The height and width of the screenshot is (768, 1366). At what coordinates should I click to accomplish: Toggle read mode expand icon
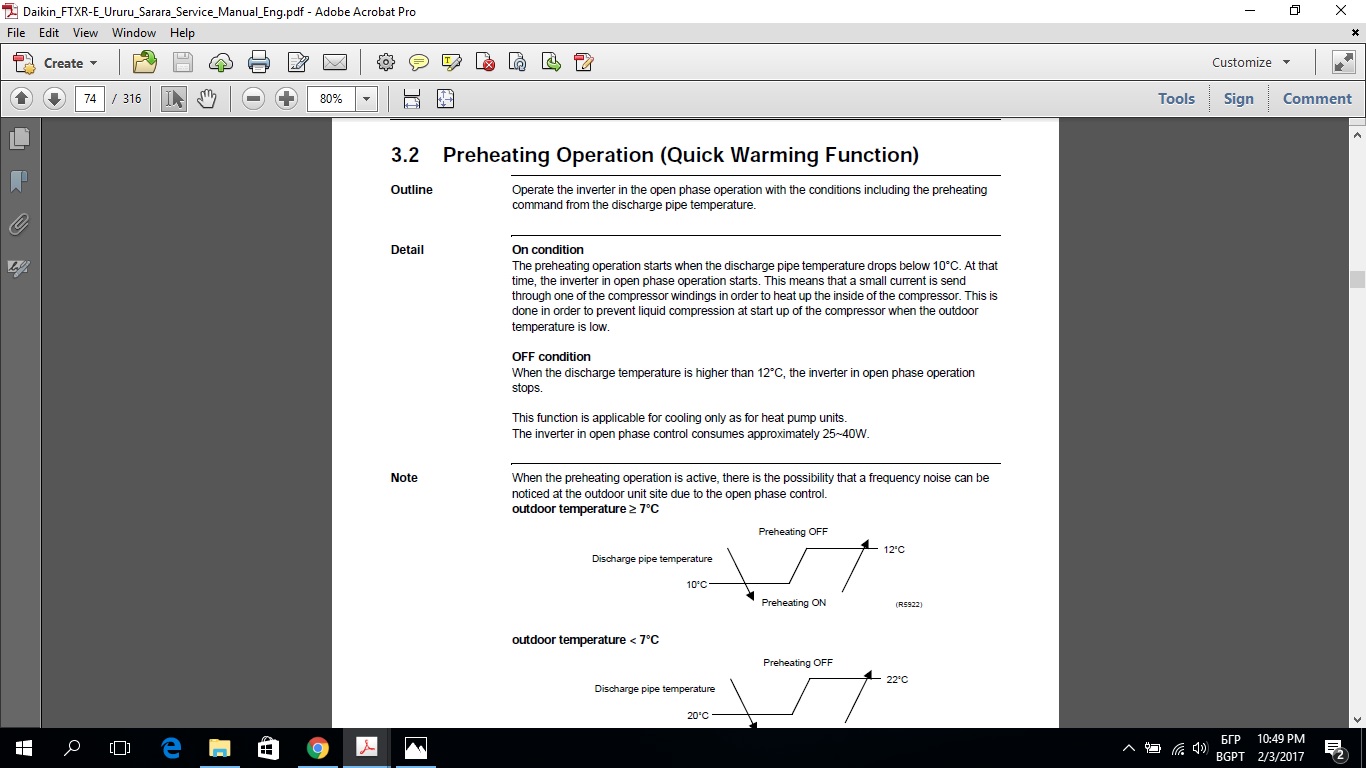[1343, 62]
